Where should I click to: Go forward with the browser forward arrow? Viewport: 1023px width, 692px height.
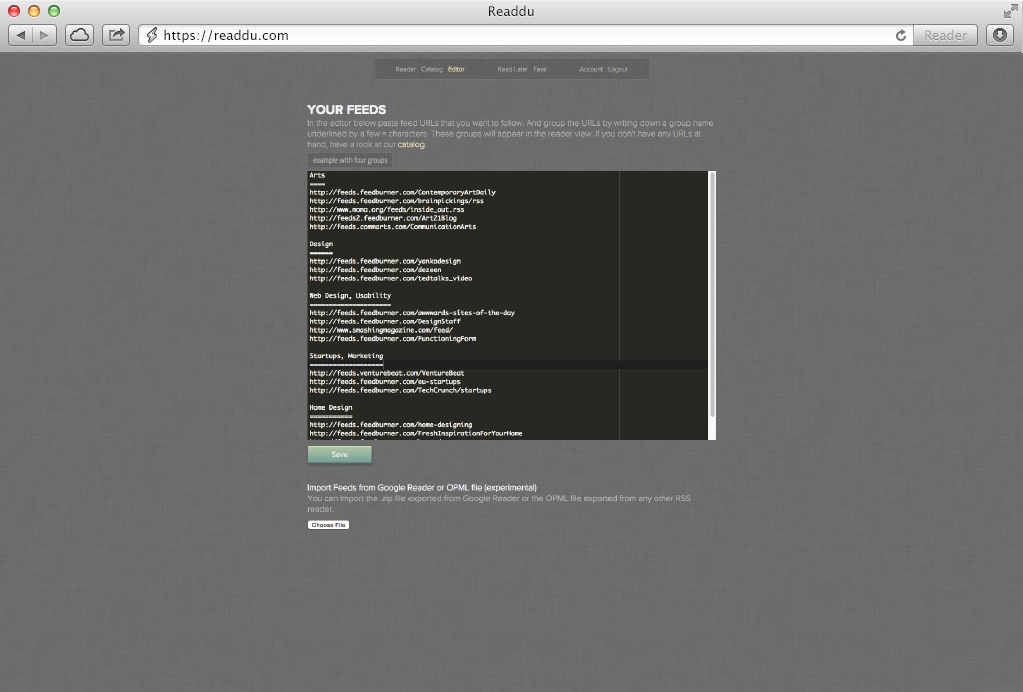(44, 35)
